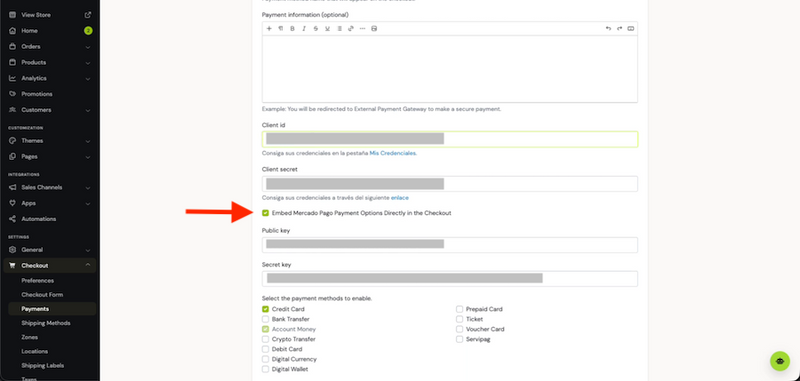
Task: Click the paragraph format icon in editor
Action: [x=281, y=29]
